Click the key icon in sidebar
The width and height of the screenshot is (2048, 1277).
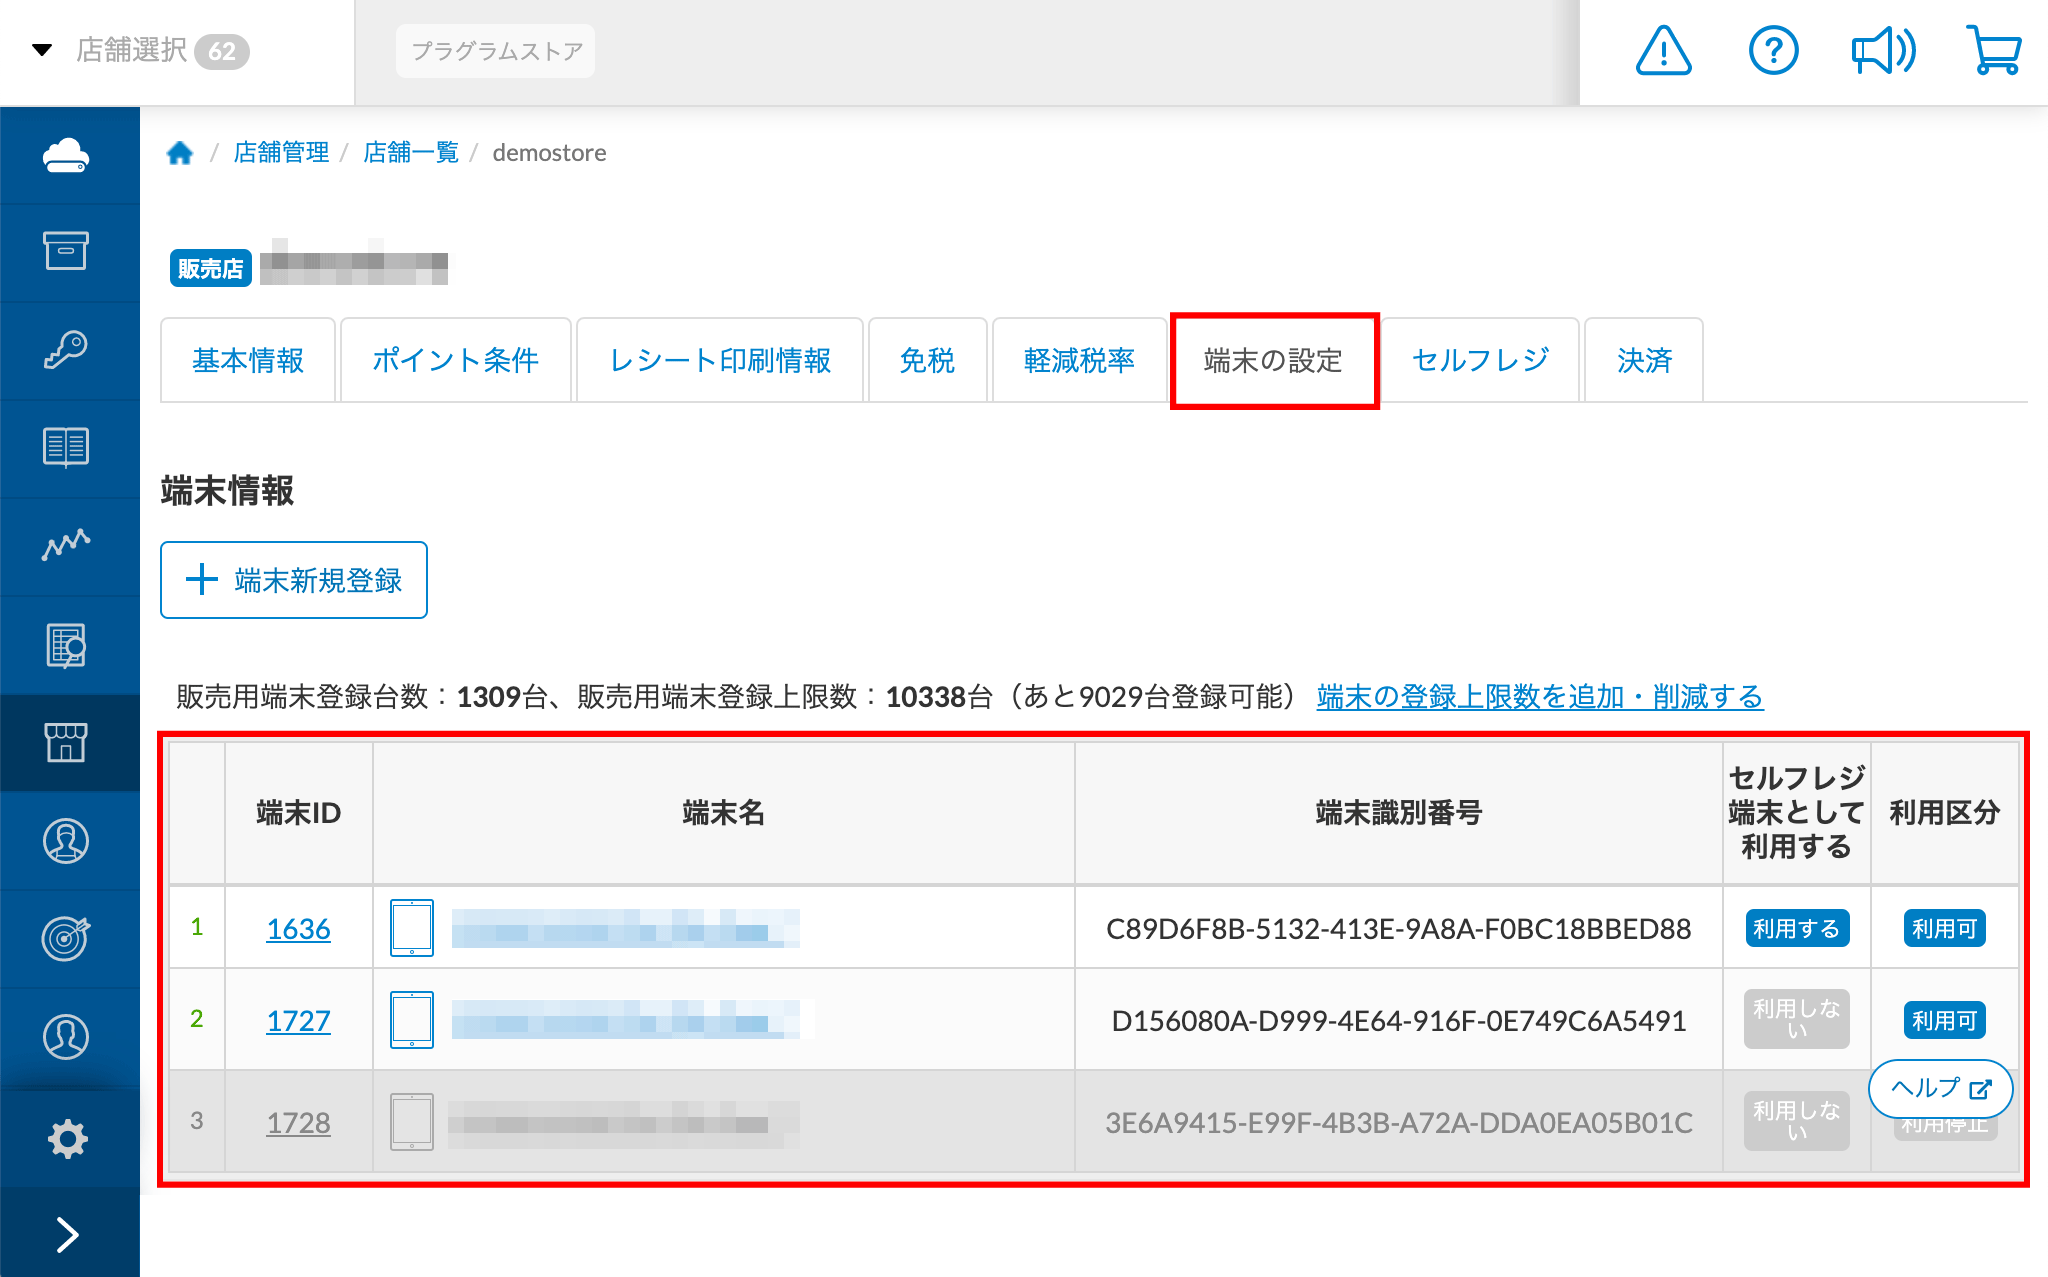click(x=66, y=350)
